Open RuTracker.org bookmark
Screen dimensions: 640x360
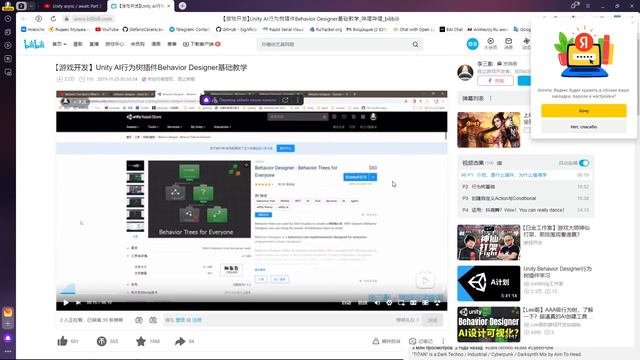coord(326,29)
